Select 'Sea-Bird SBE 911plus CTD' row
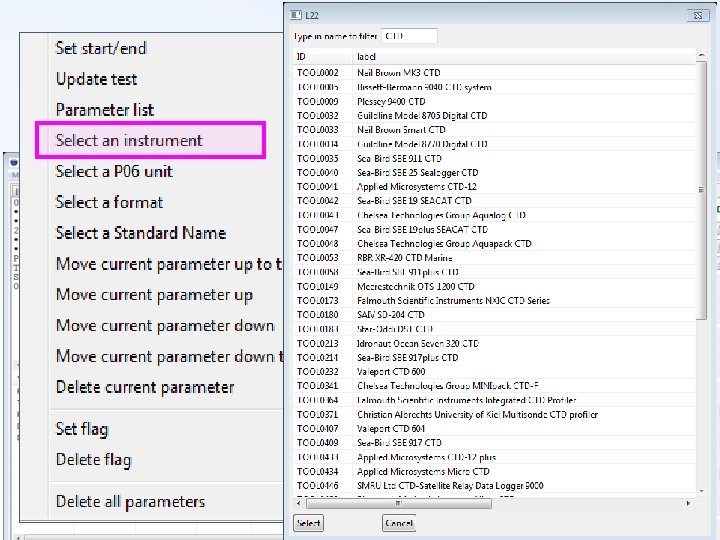720x540 pixels. 494,272
